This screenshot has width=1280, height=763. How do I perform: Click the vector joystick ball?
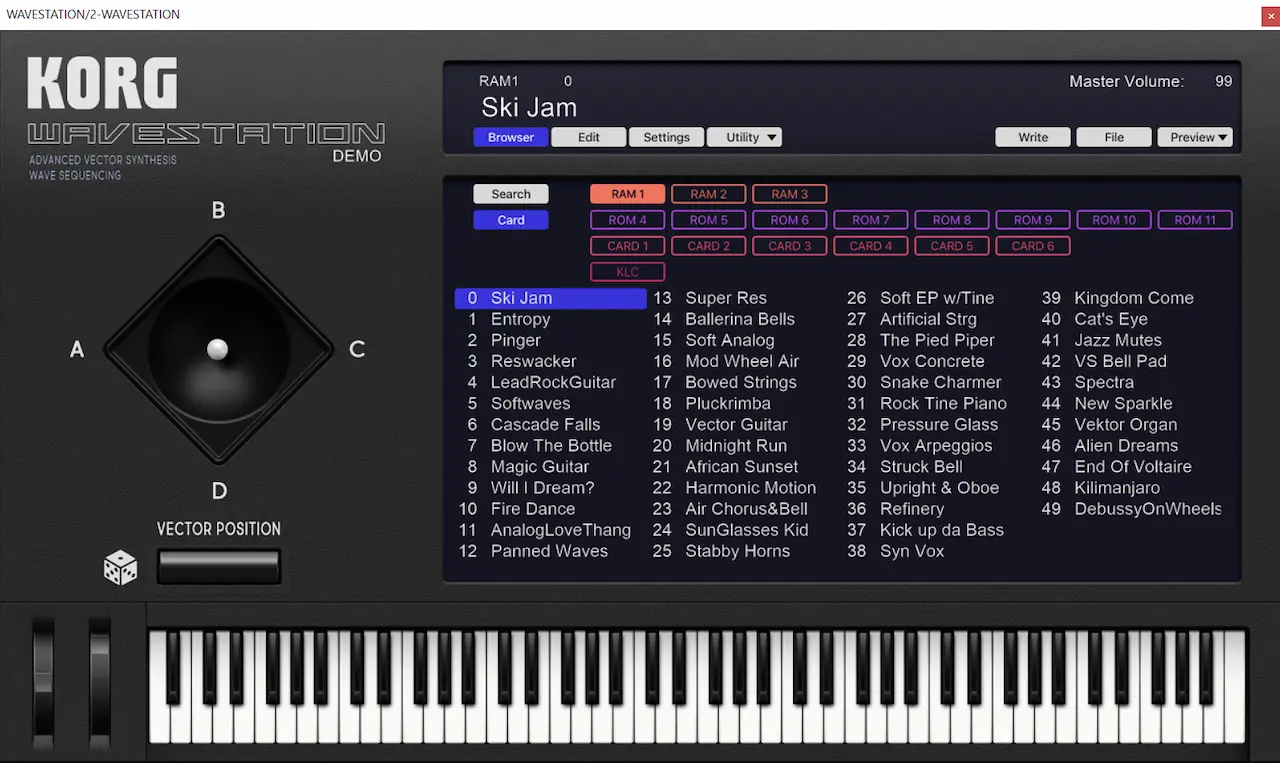pos(217,349)
